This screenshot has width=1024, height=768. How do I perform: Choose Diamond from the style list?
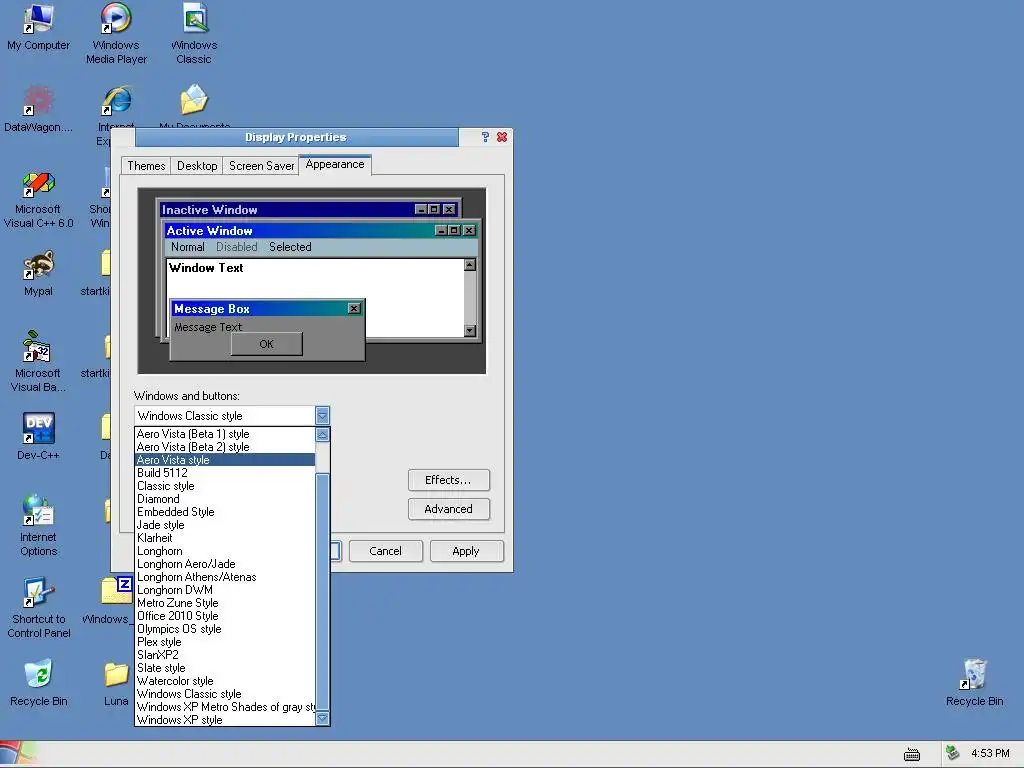click(225, 499)
